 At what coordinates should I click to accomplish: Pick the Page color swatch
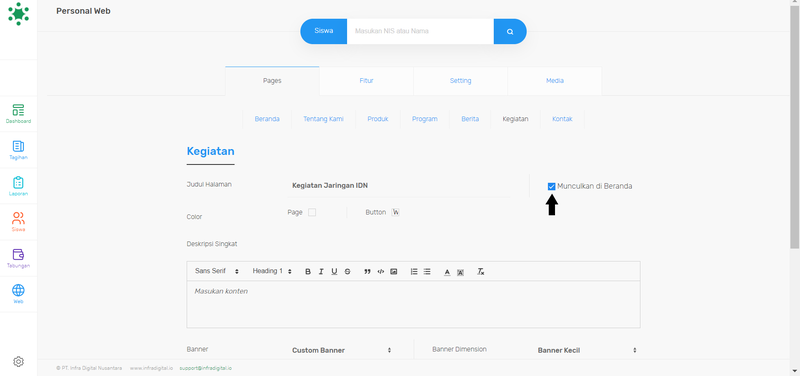tap(312, 212)
